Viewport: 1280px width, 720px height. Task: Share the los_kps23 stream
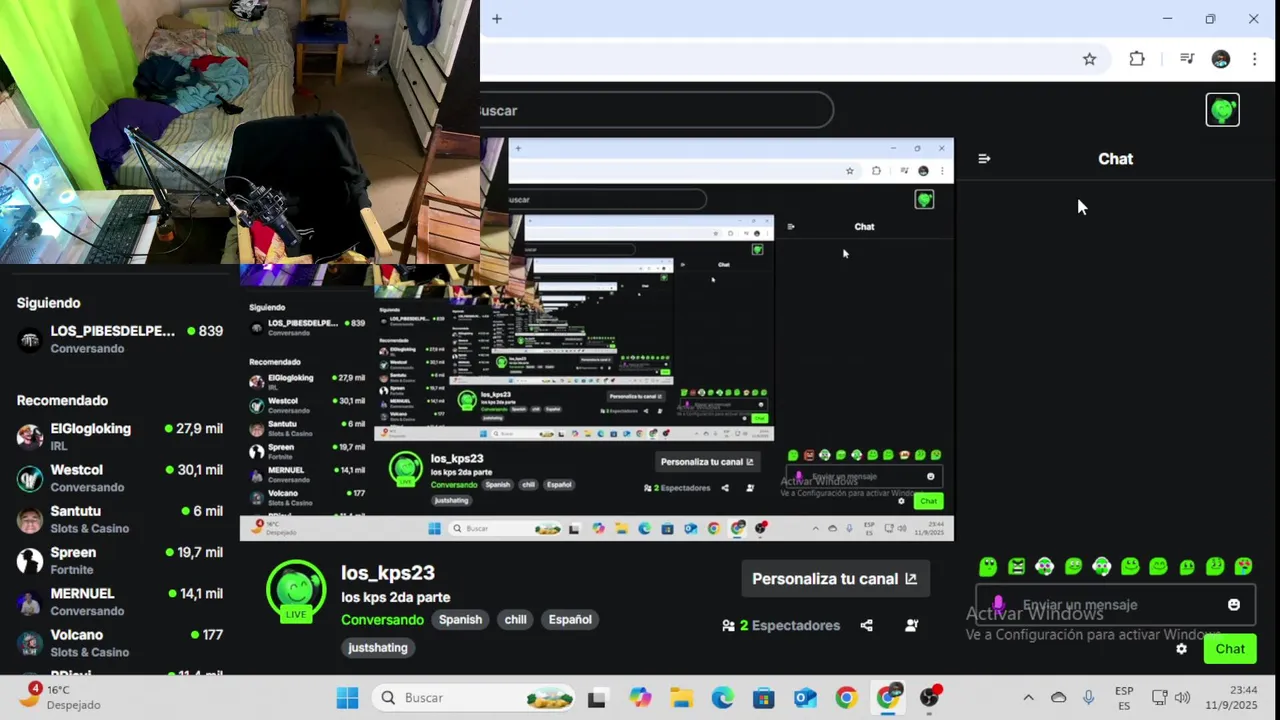867,625
